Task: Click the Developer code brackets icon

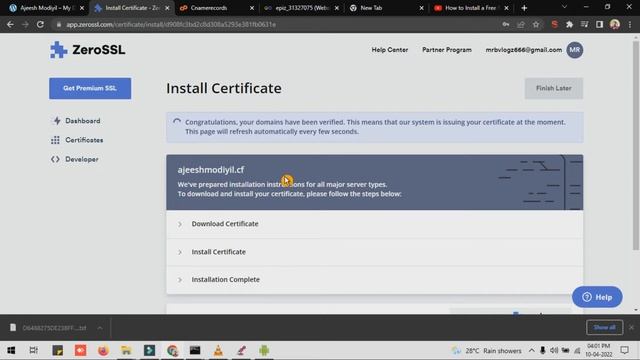Action: click(x=55, y=159)
